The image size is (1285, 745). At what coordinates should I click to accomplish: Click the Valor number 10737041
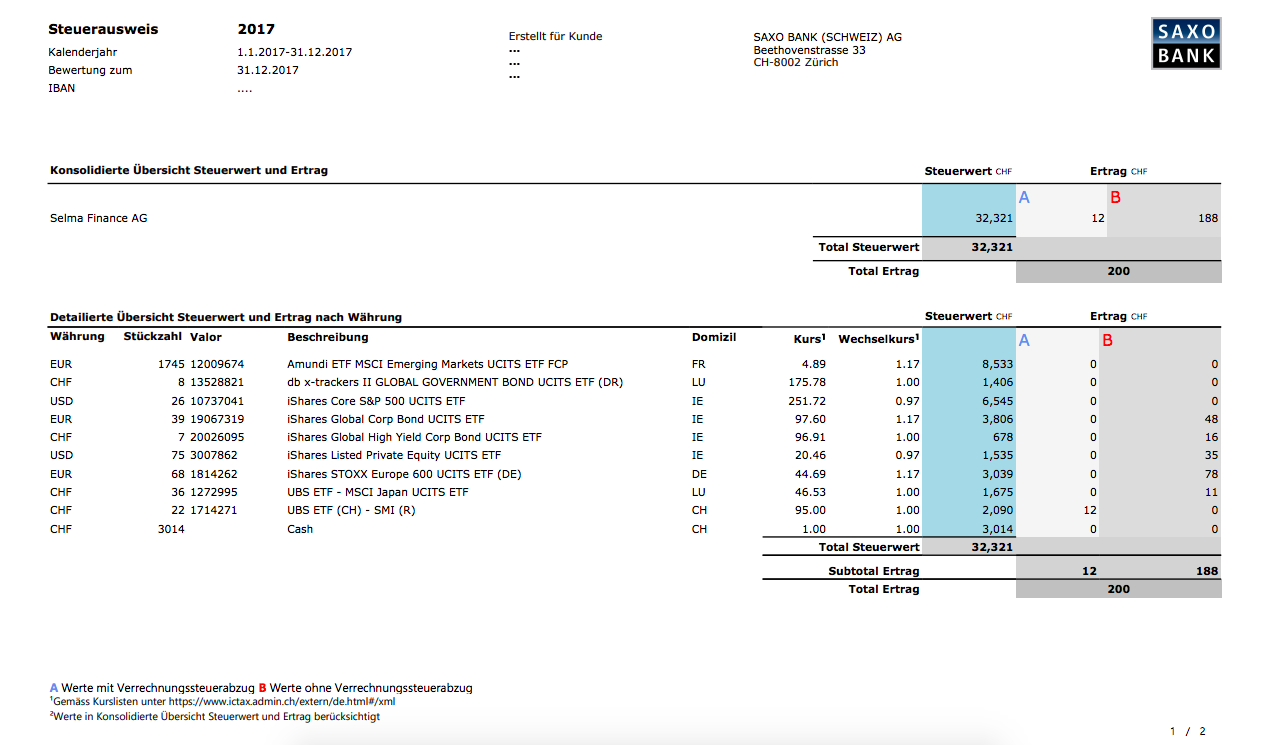click(x=217, y=401)
